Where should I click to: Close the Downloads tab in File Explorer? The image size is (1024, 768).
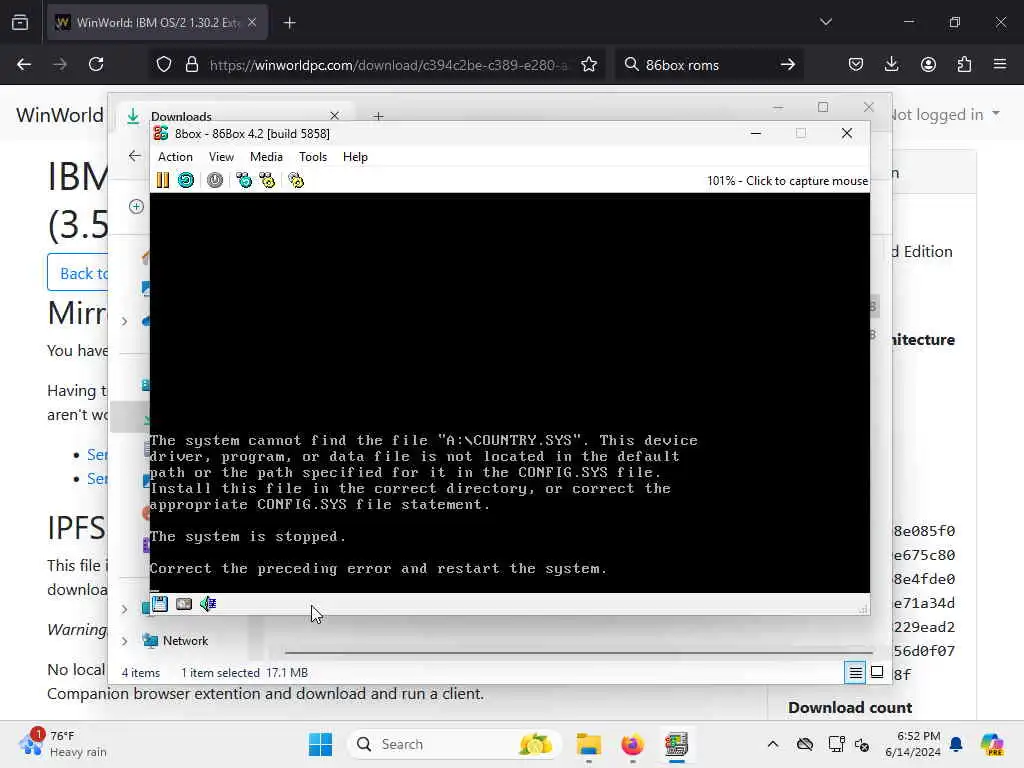click(x=334, y=116)
